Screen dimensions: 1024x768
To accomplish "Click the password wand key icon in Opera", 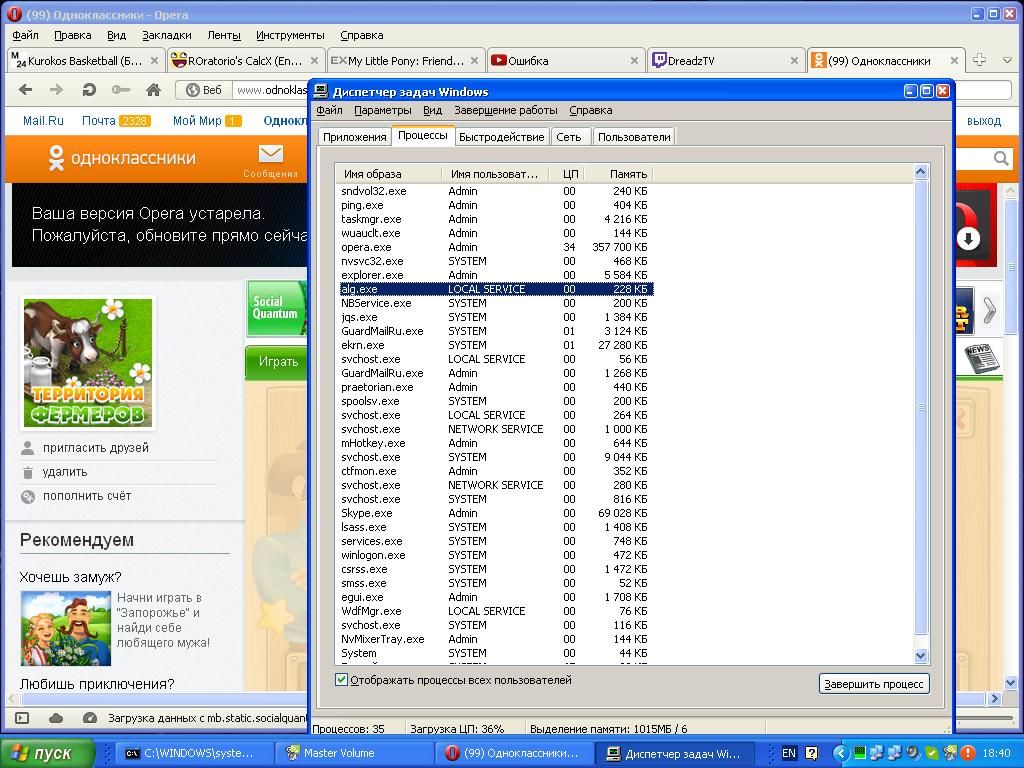I will pos(121,89).
